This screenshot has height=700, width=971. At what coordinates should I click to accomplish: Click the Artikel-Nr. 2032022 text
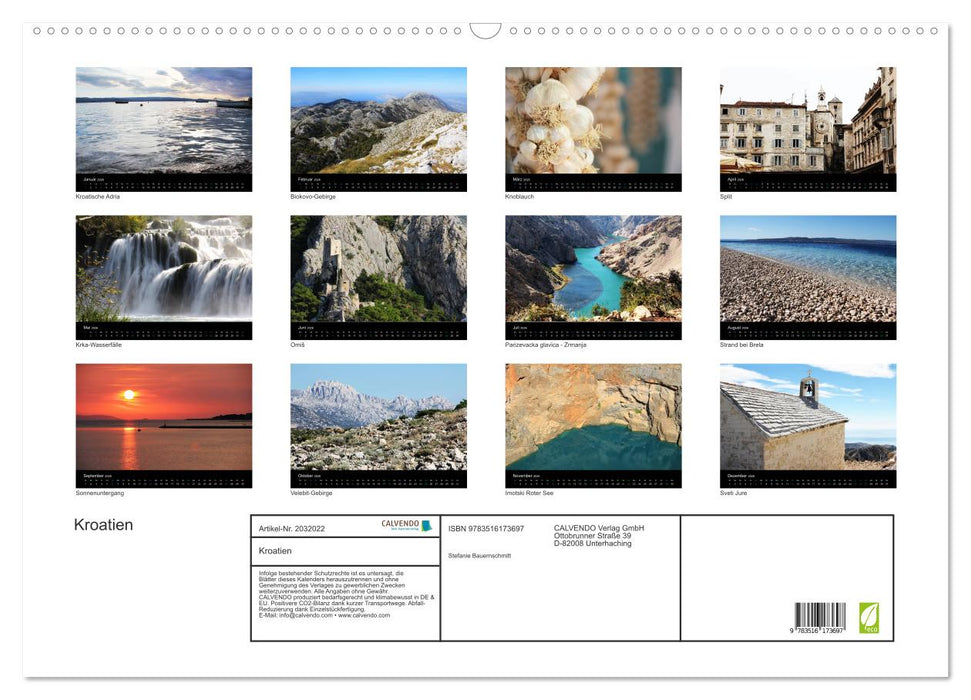[x=294, y=527]
